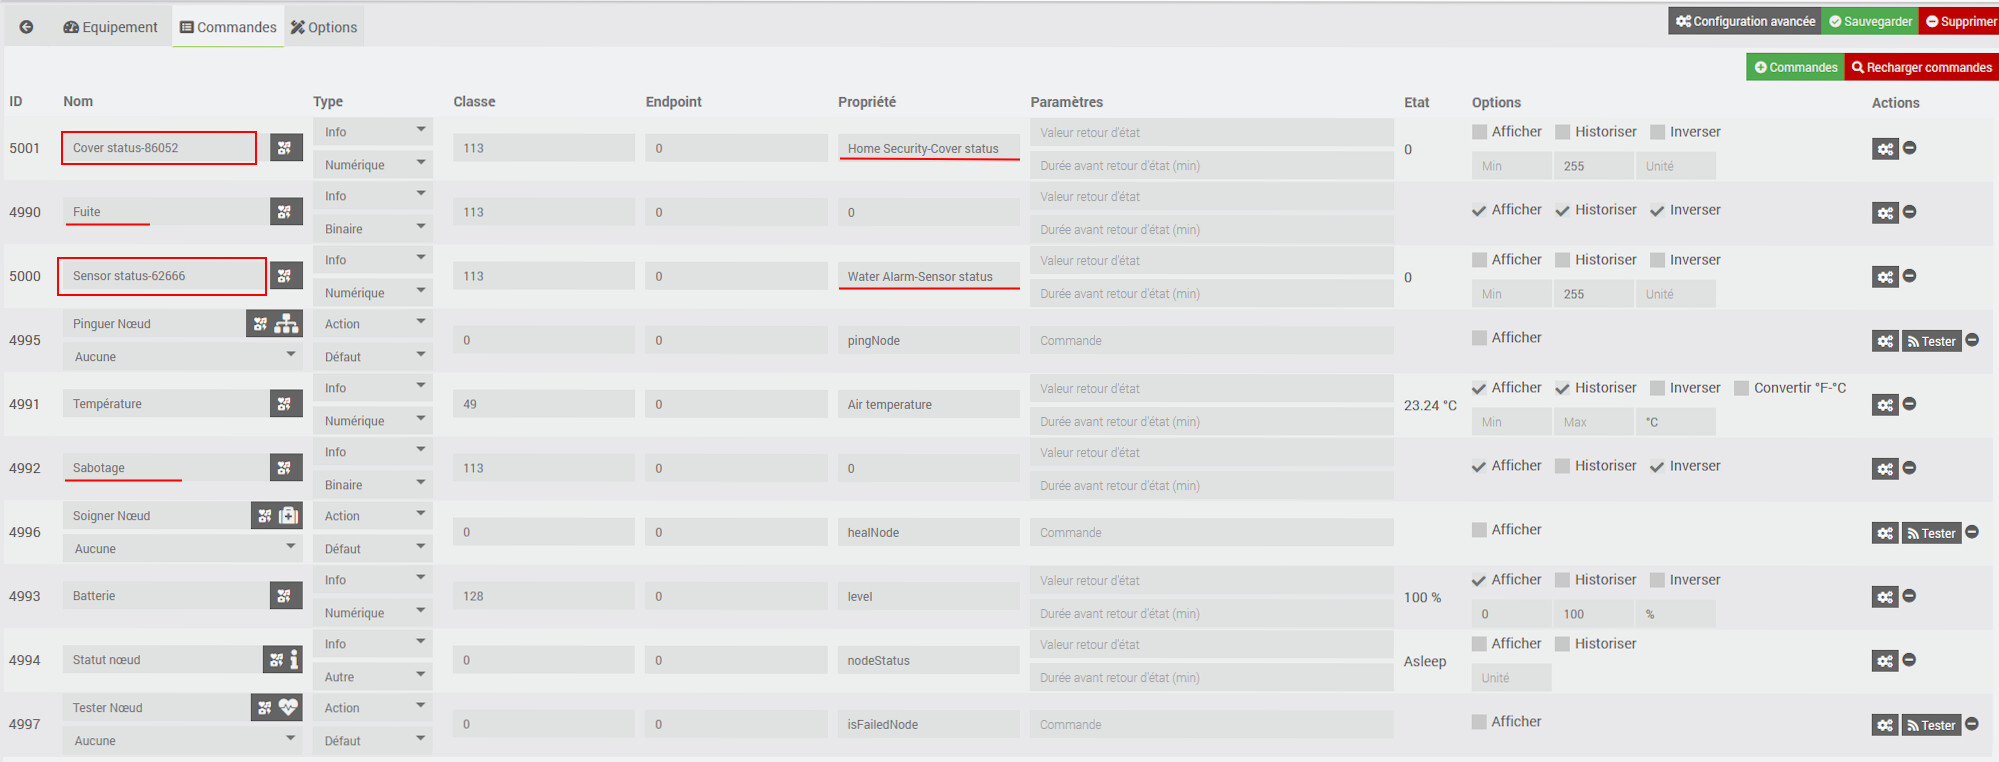Open the network icon beside Pinguer Nœud
This screenshot has width=1999, height=762.
287,324
